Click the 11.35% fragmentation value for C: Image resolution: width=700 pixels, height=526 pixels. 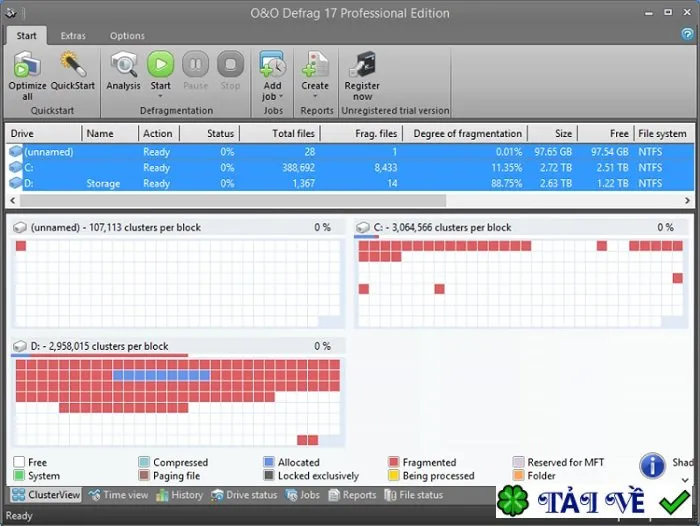[507, 167]
